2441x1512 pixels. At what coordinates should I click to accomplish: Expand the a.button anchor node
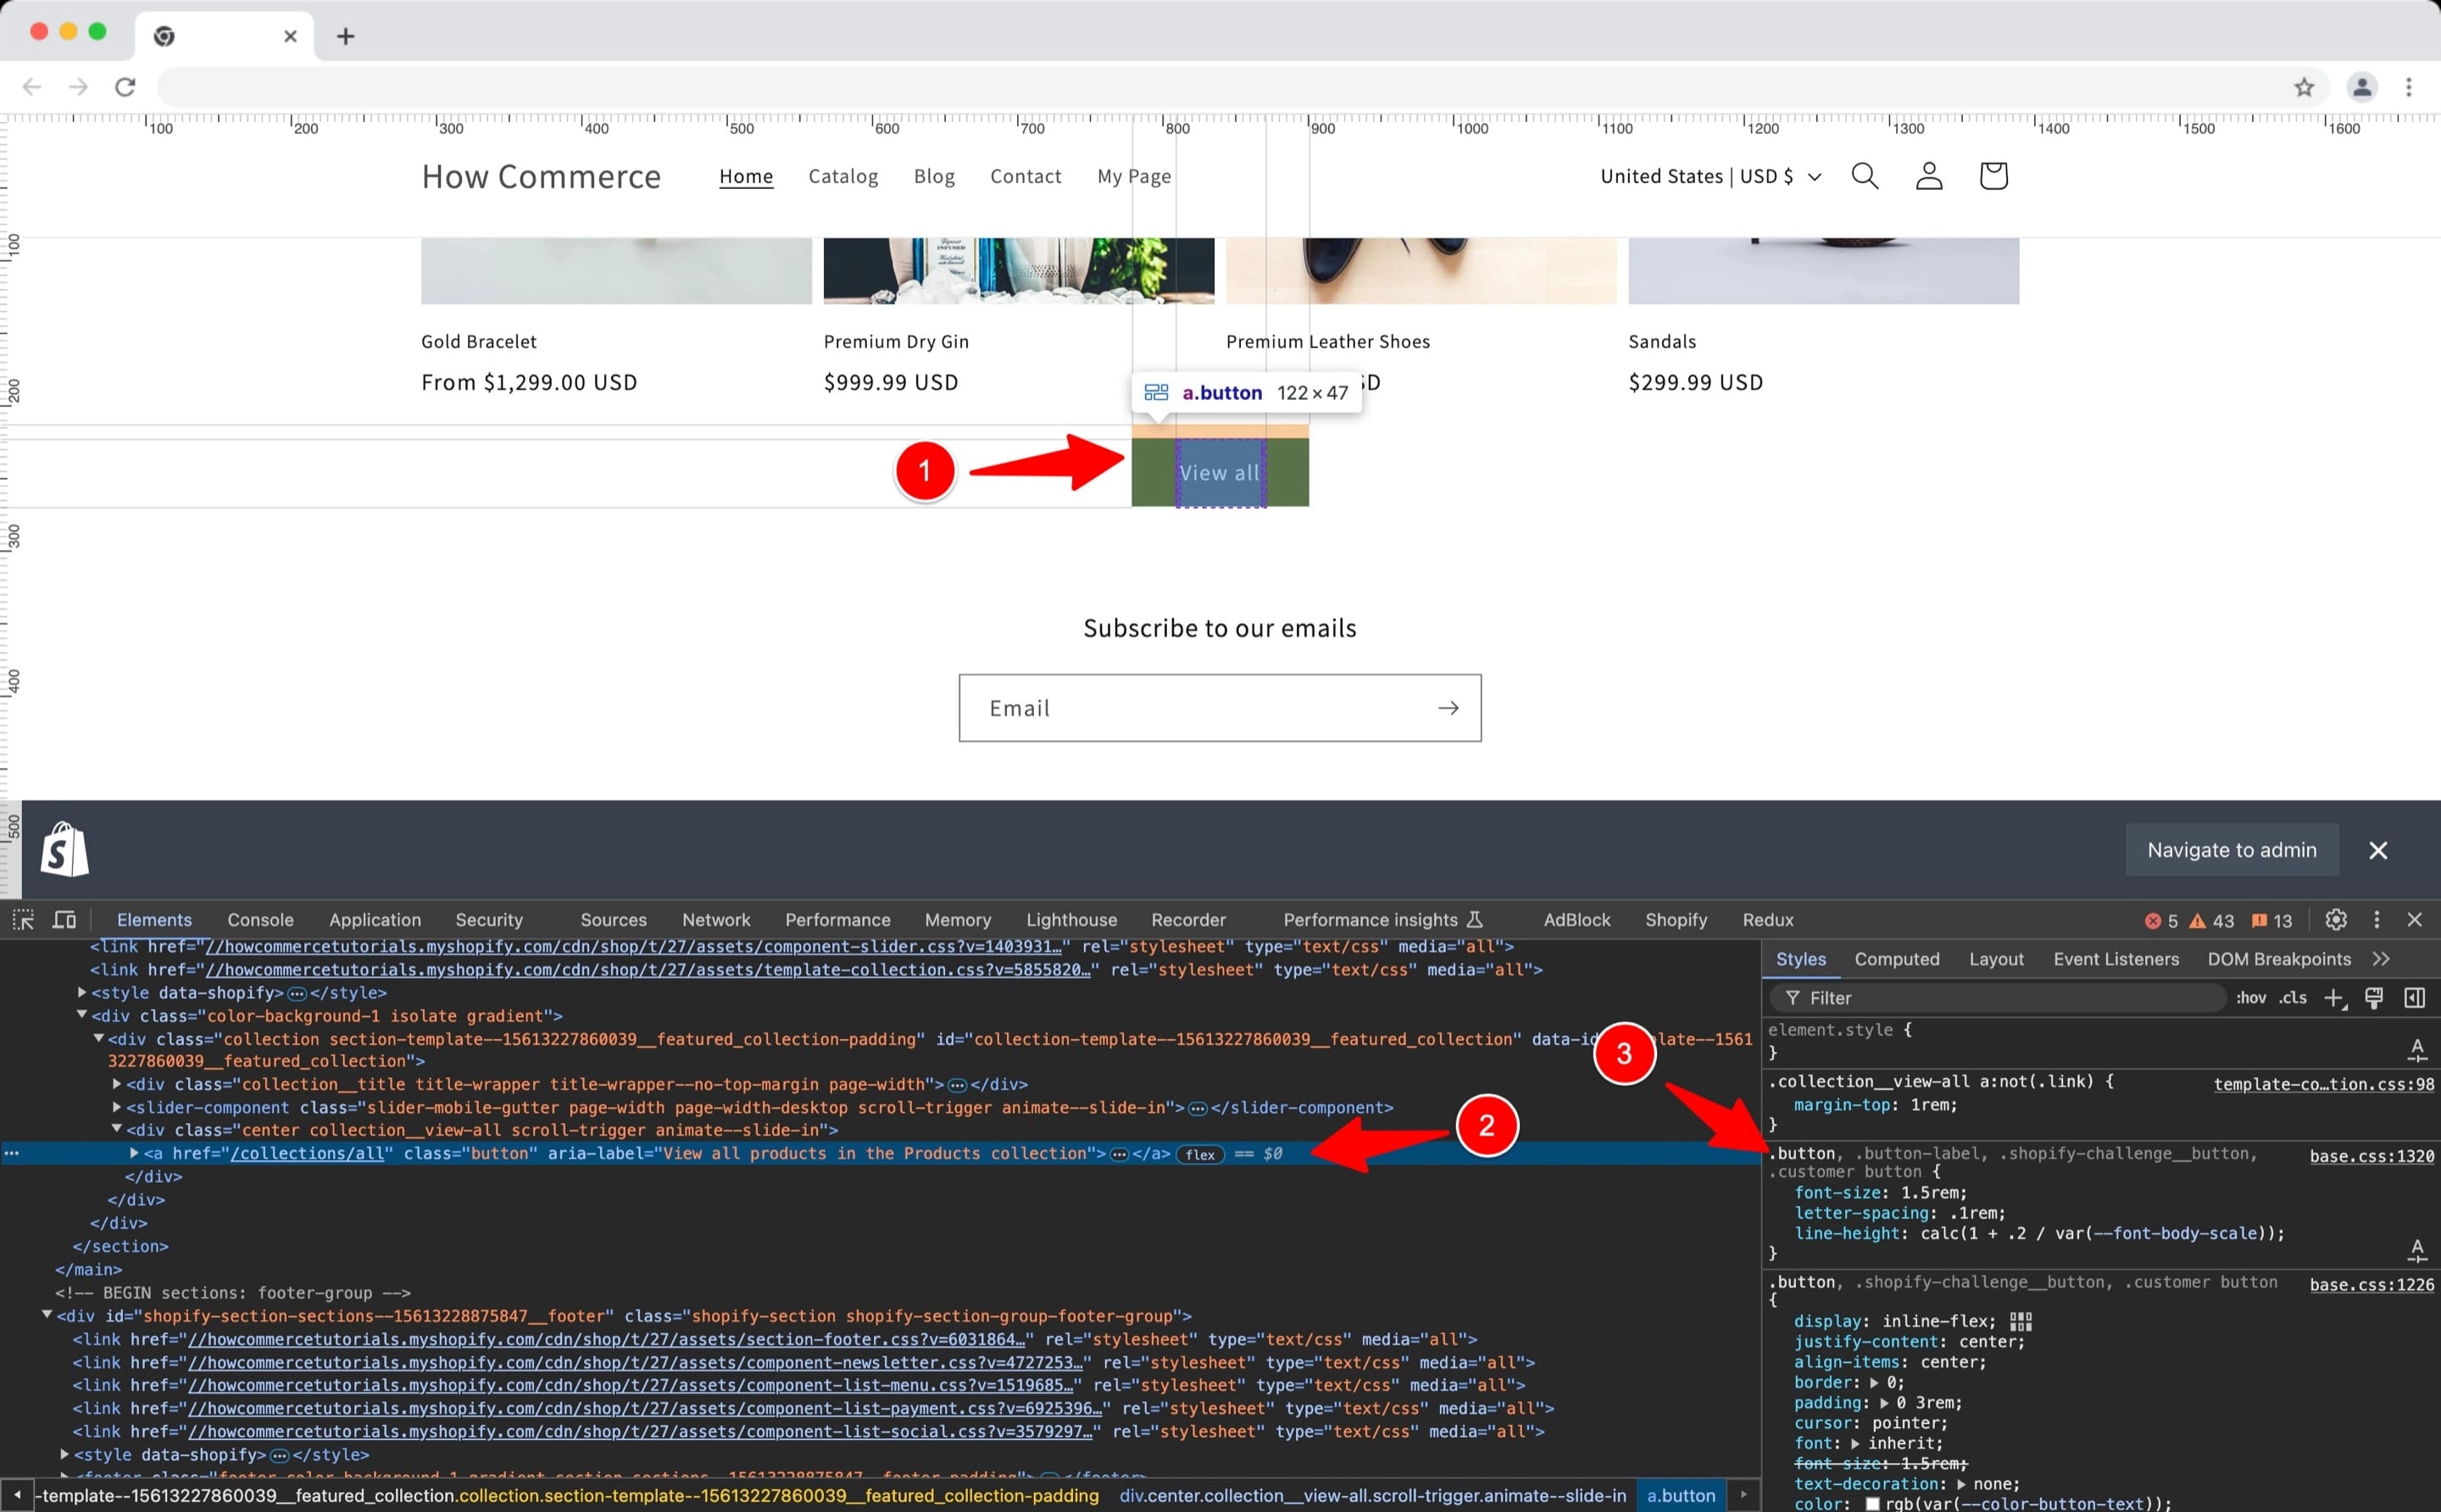134,1153
